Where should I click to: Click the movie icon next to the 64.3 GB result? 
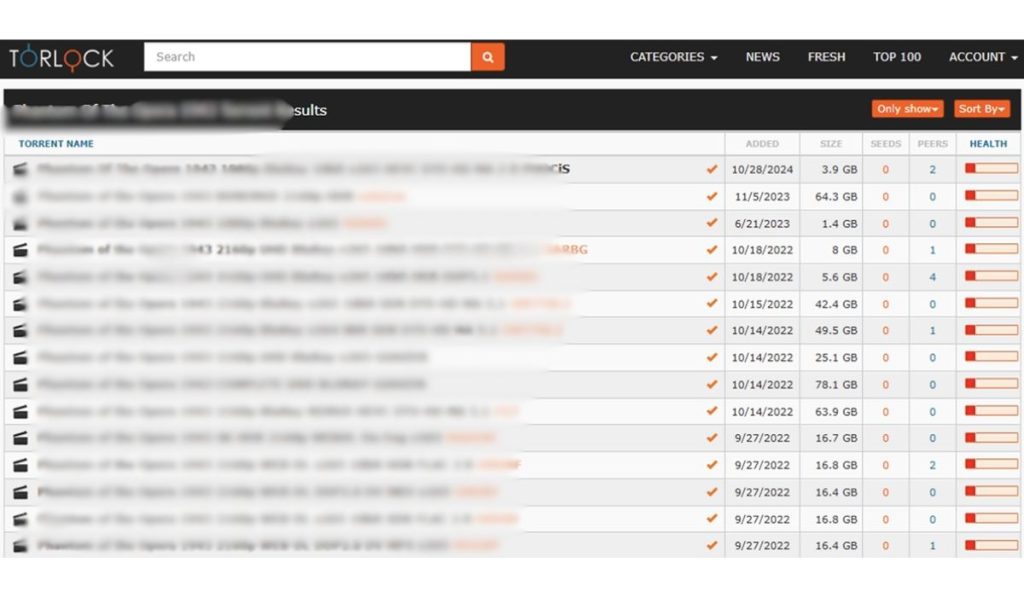(19, 196)
